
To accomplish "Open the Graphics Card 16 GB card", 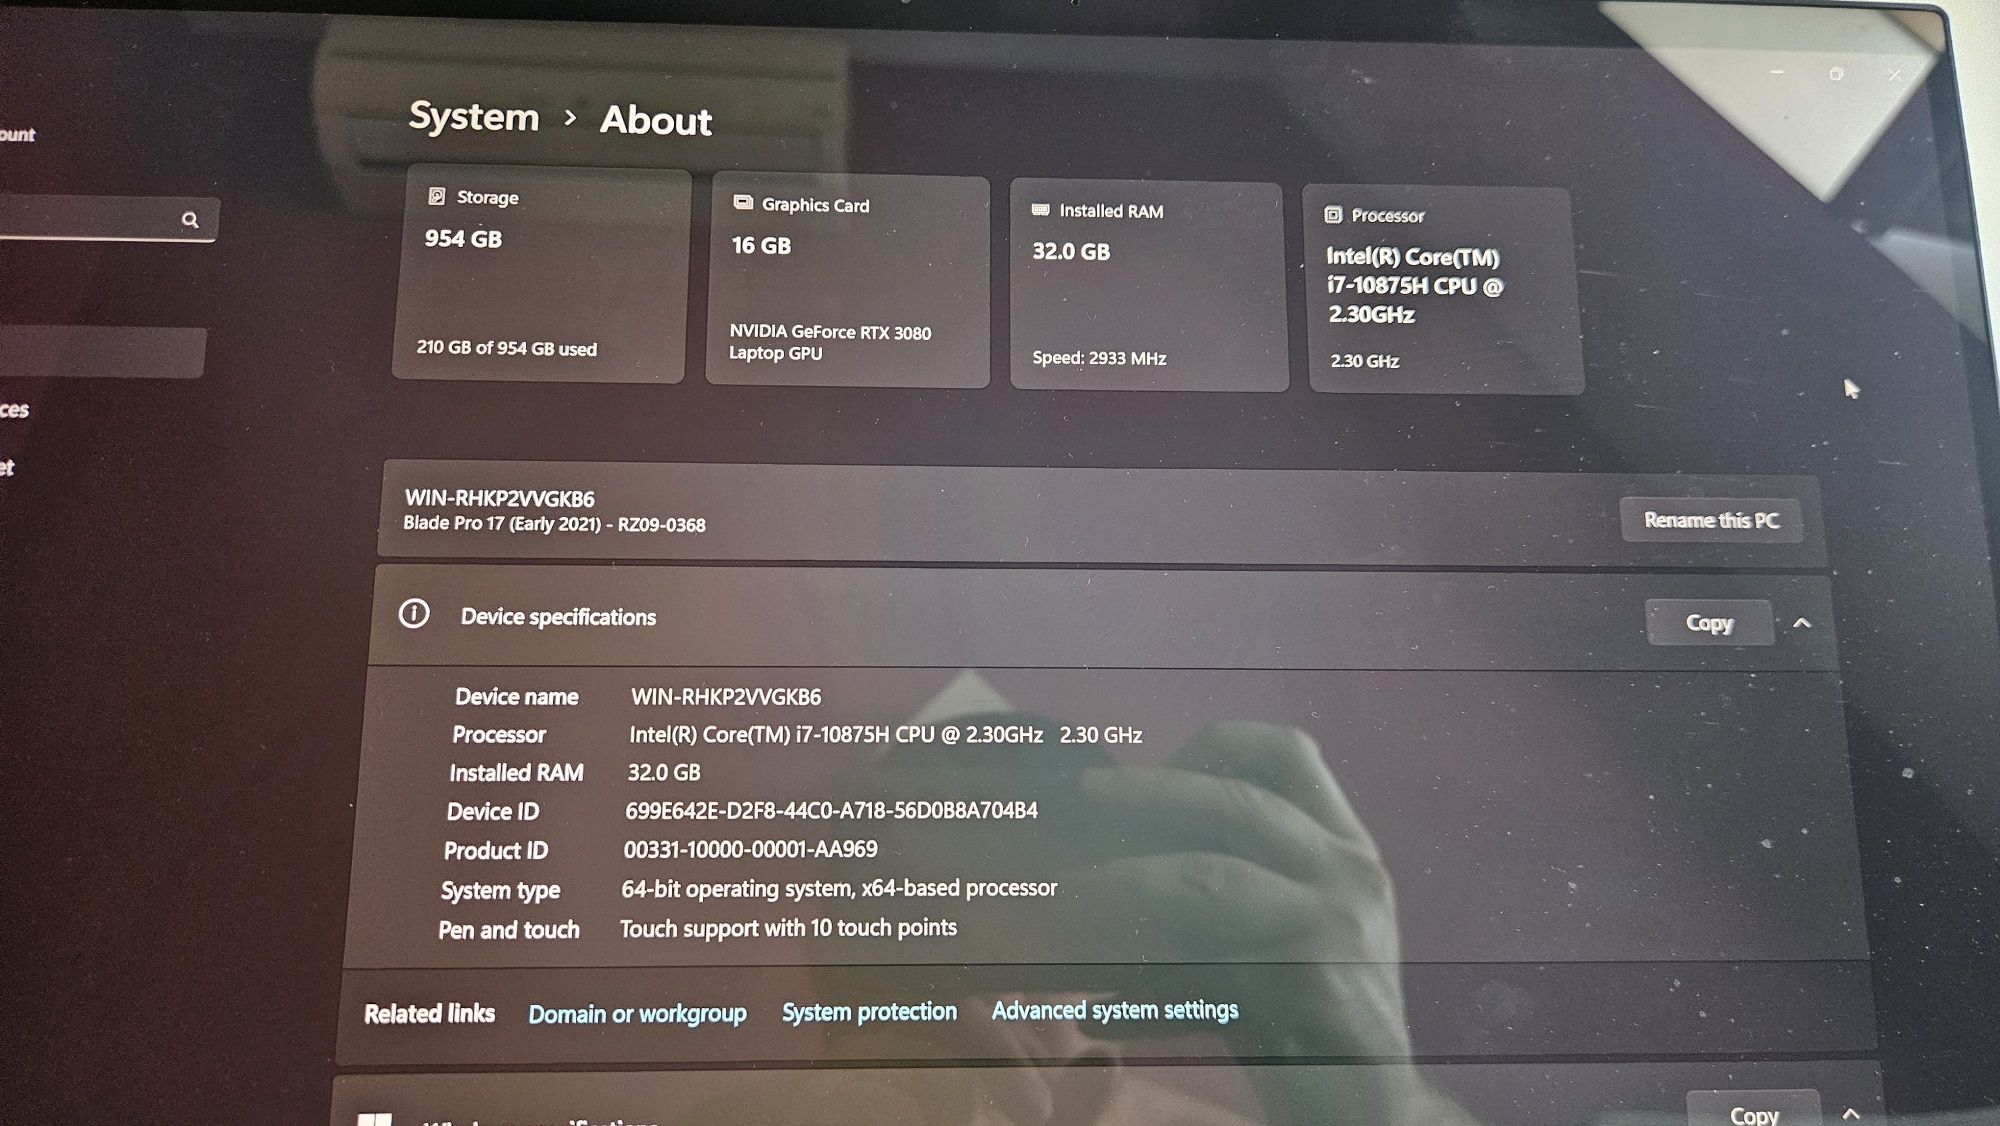I will [848, 281].
